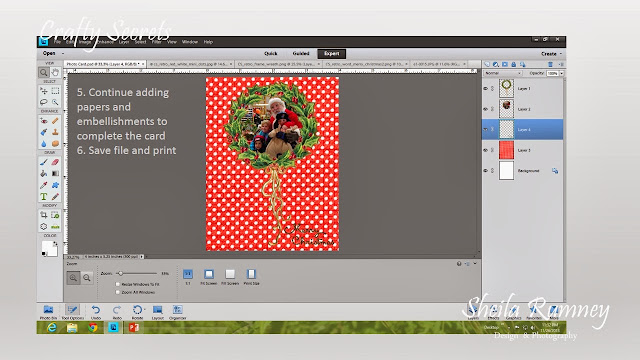Hide Layer 1 with eye icon
The height and width of the screenshot is (360, 640).
pyautogui.click(x=486, y=88)
